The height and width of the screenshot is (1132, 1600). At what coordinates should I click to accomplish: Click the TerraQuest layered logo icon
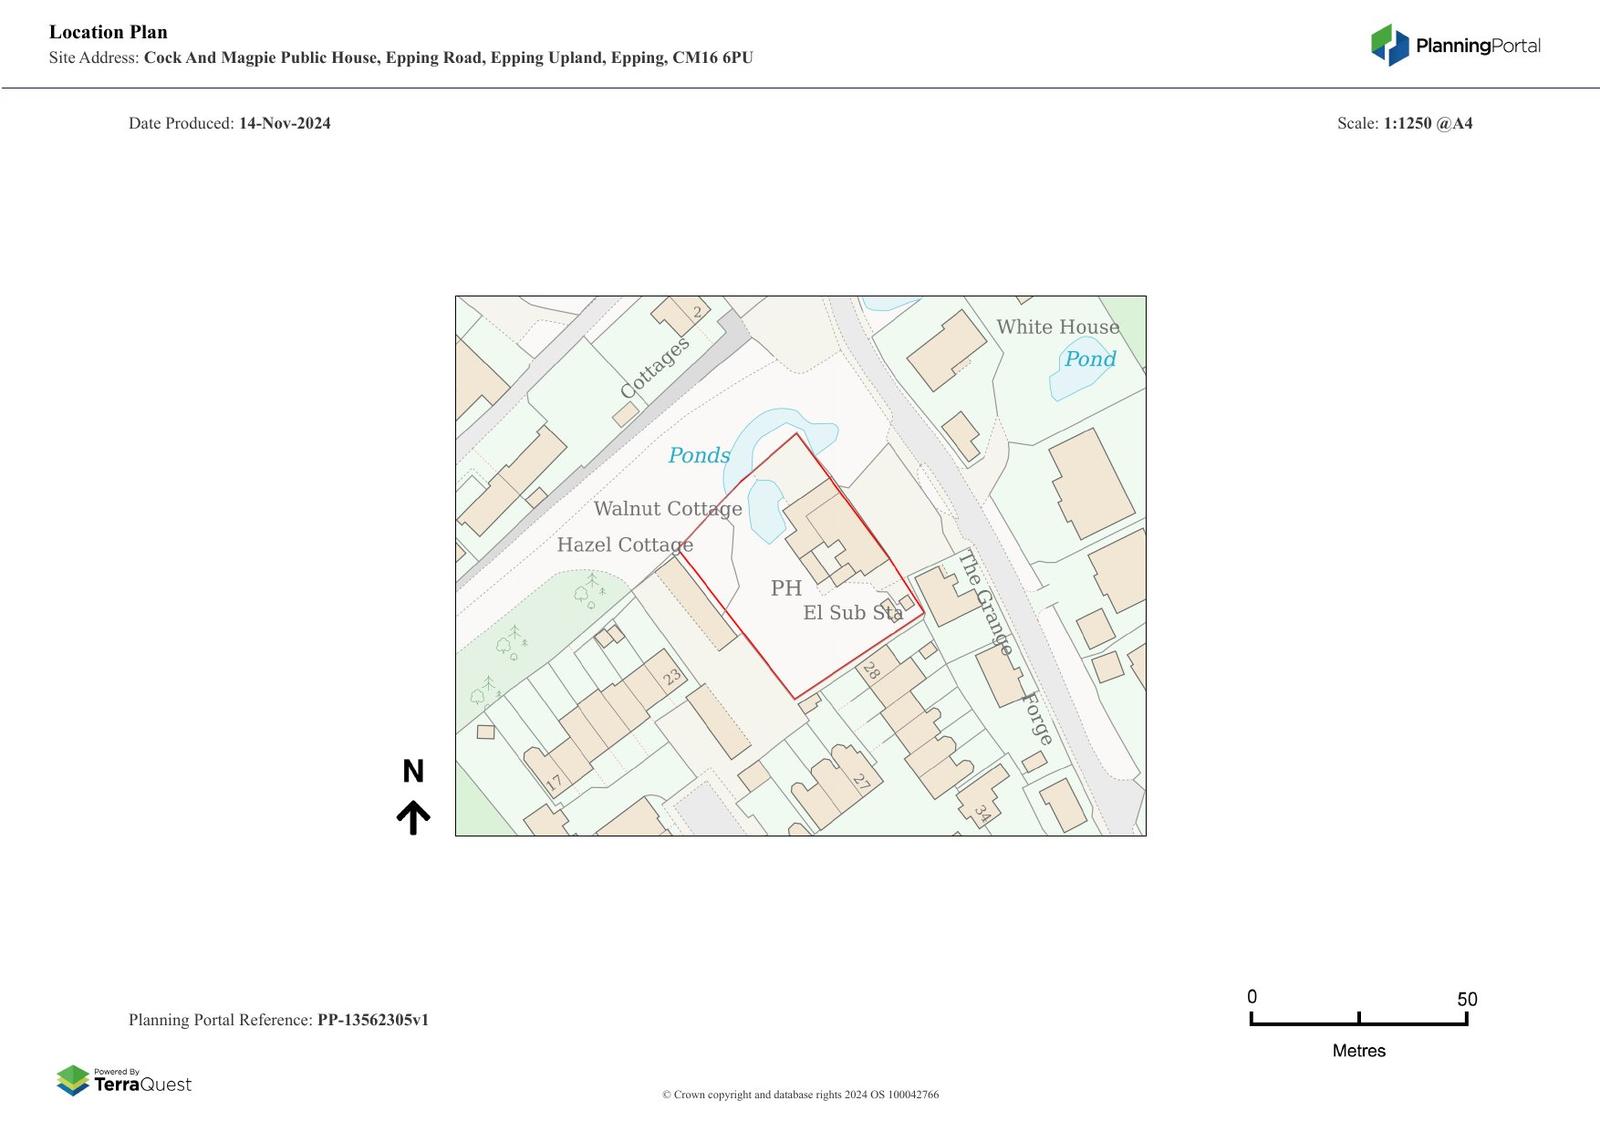pyautogui.click(x=73, y=1080)
